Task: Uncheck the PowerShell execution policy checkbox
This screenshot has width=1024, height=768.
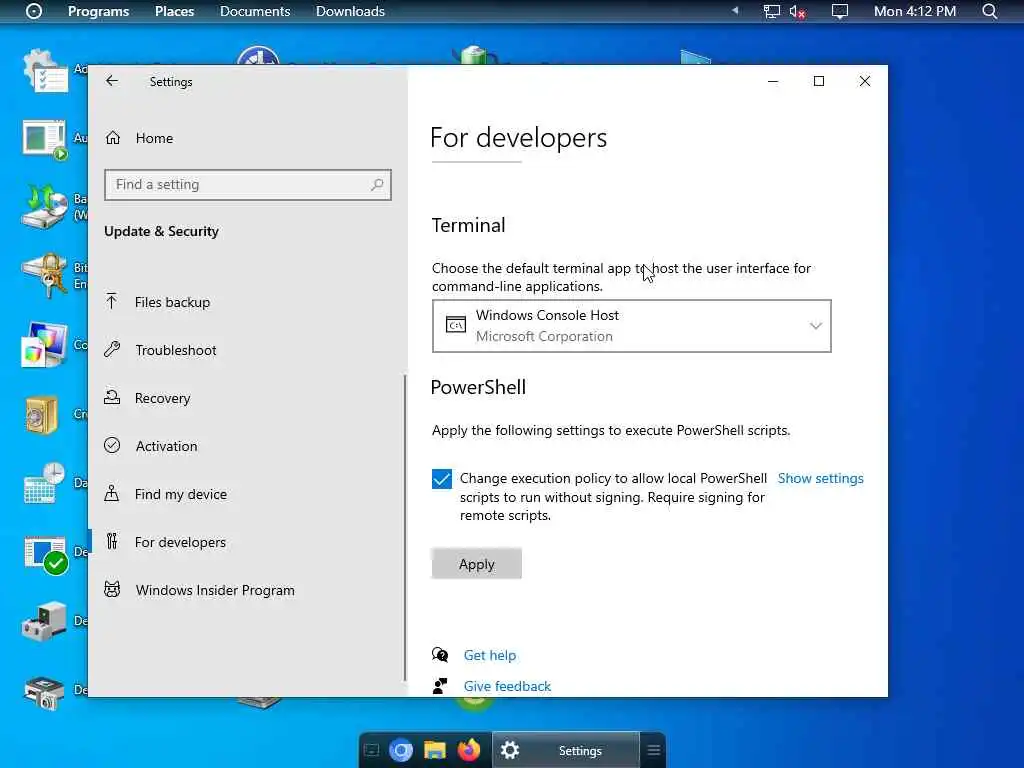Action: pos(441,479)
